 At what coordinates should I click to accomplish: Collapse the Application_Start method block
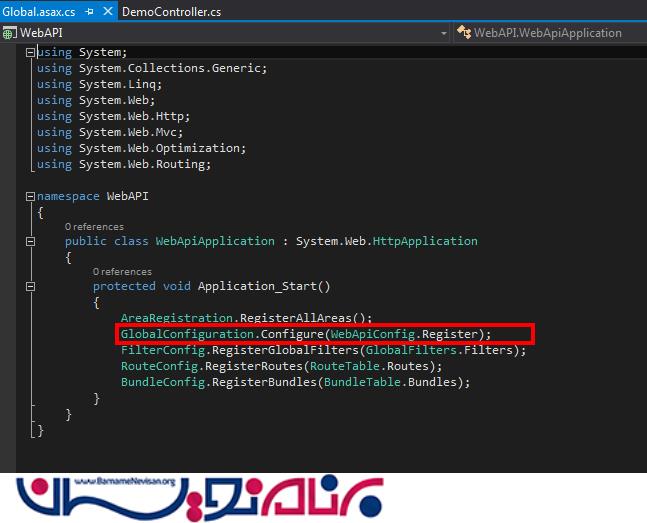(30, 286)
